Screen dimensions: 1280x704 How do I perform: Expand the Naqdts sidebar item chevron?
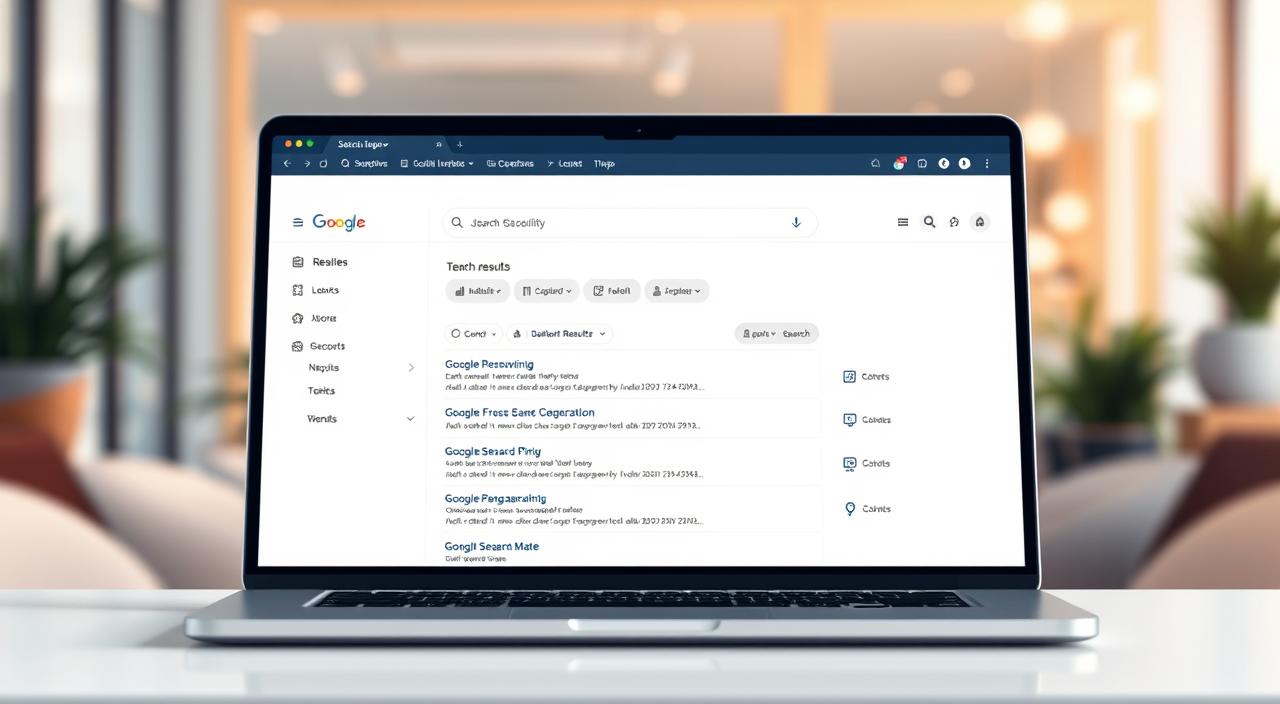pos(411,368)
